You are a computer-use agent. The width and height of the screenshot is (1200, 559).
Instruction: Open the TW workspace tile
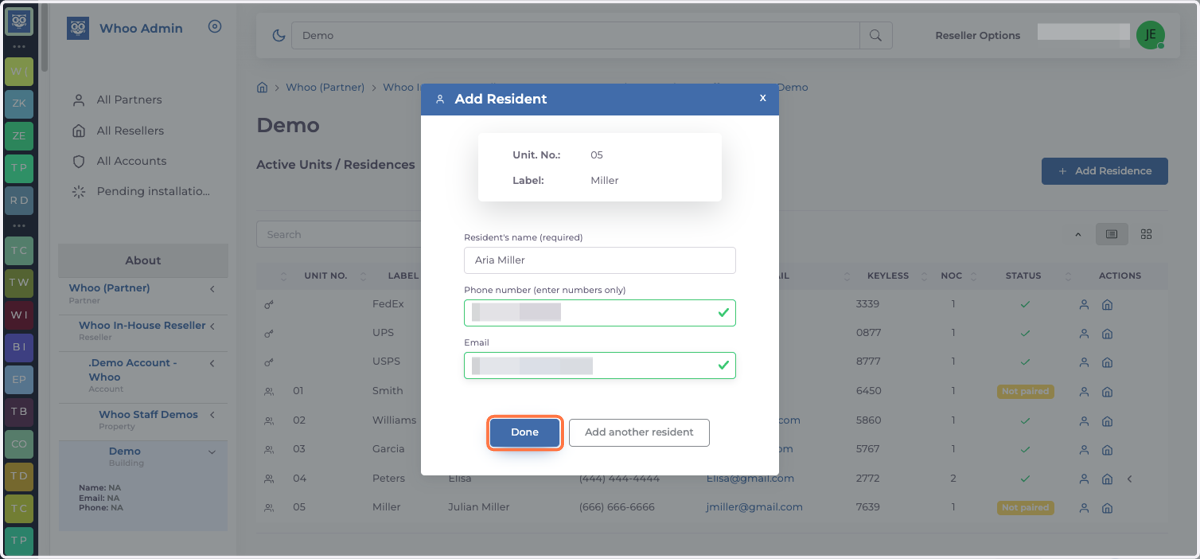(19, 282)
